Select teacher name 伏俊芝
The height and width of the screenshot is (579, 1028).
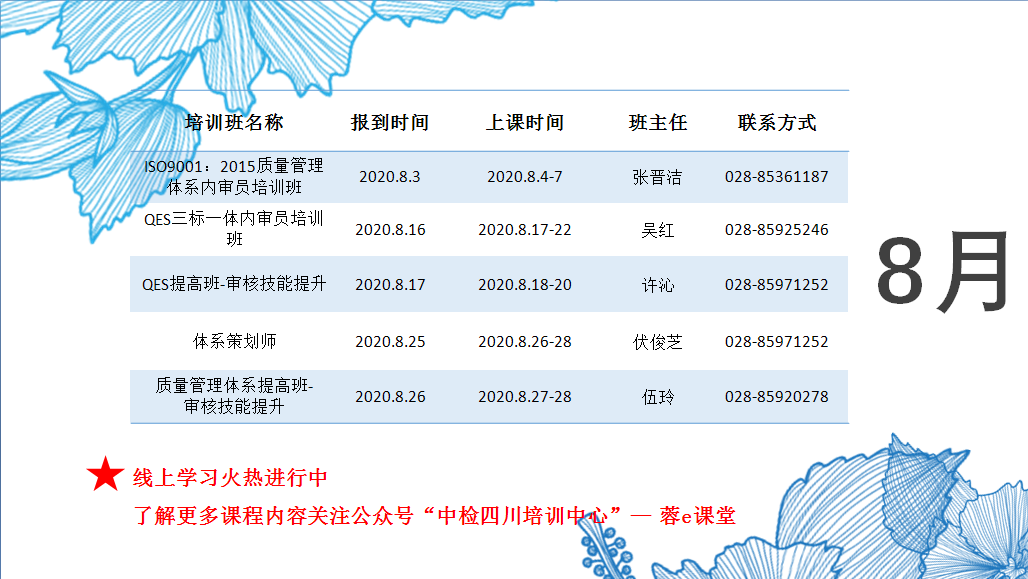coord(658,342)
